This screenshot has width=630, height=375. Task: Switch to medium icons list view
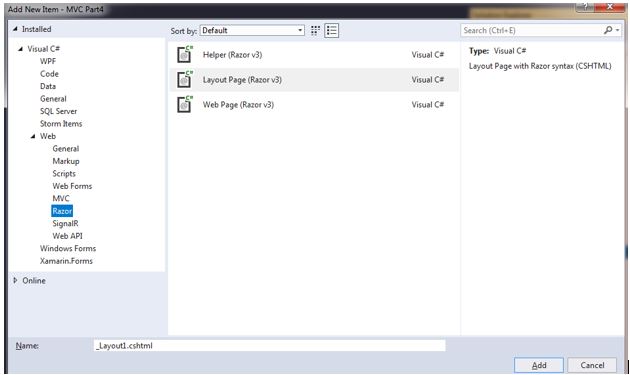tap(331, 31)
